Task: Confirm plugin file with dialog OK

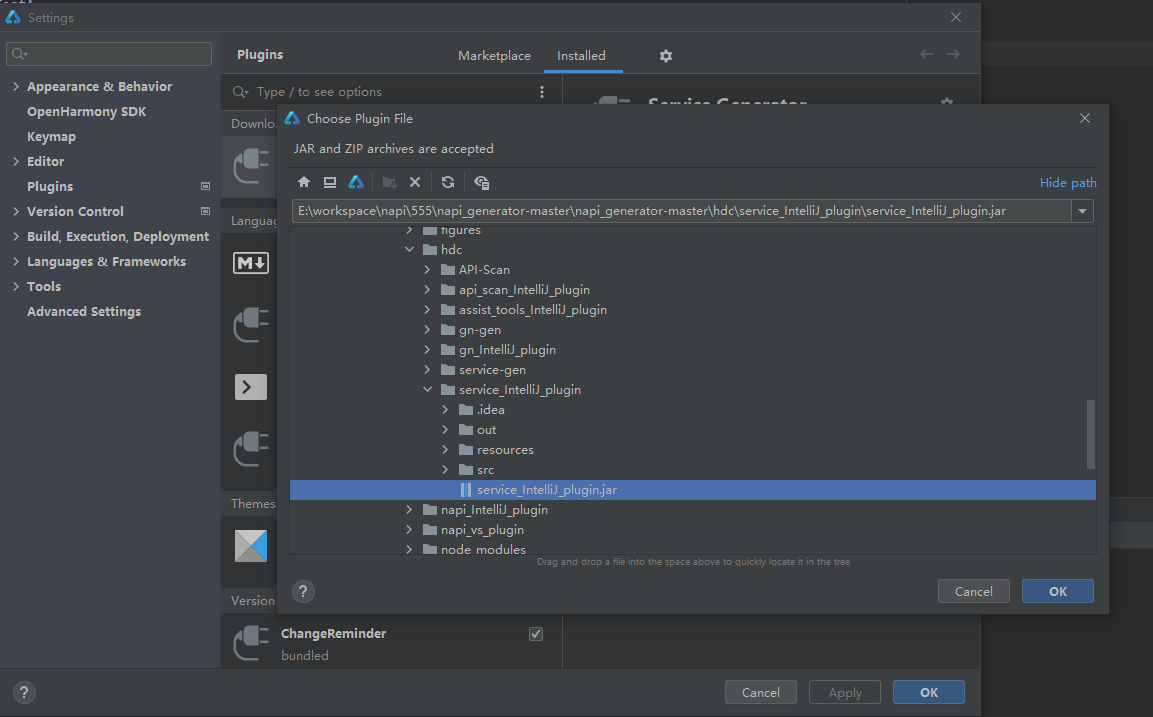Action: click(x=1057, y=591)
